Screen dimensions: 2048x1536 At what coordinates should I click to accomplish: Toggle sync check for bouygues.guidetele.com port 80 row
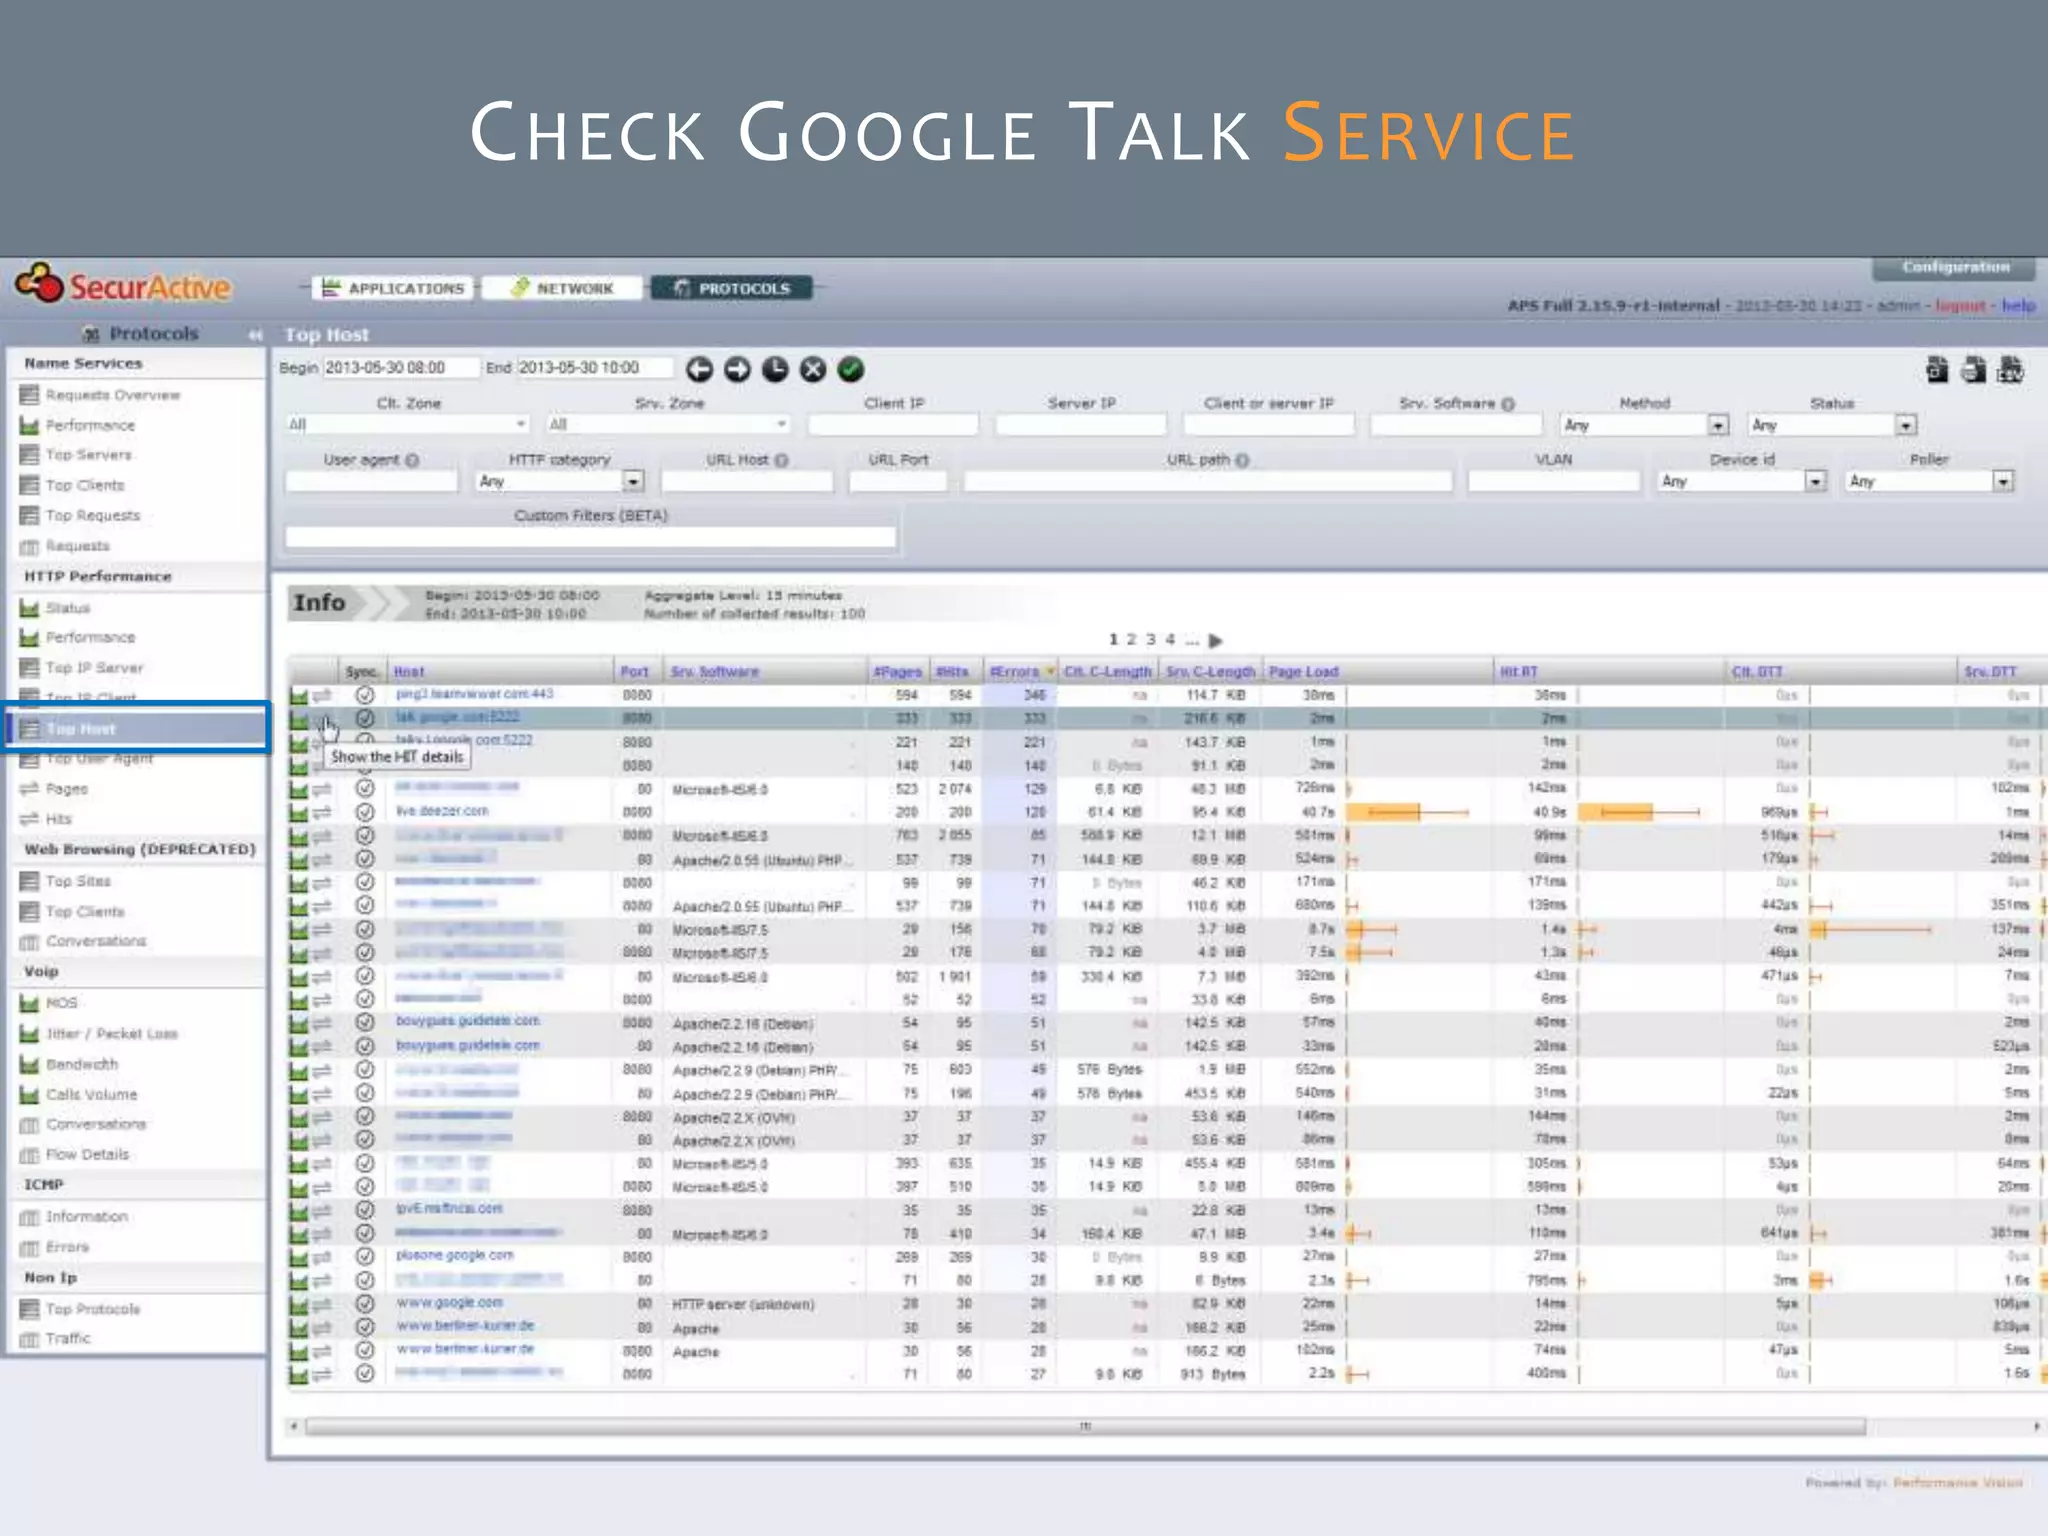coord(365,1046)
